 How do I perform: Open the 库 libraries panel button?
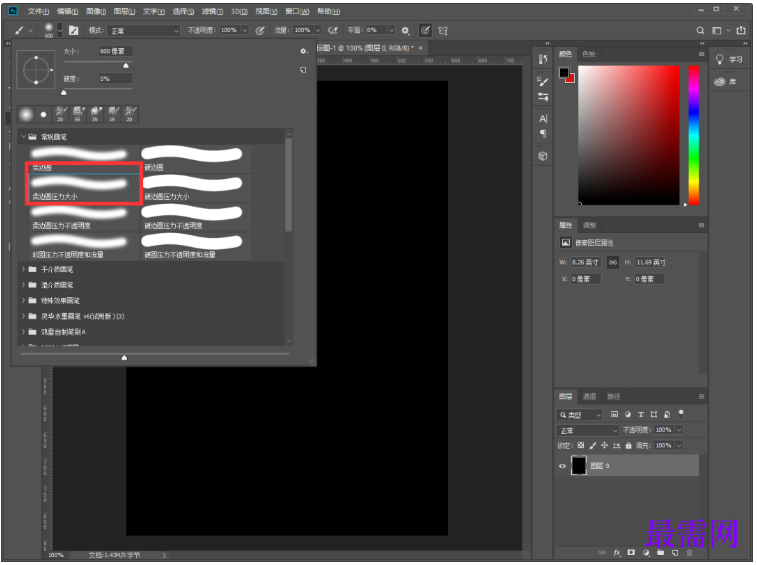coord(731,82)
